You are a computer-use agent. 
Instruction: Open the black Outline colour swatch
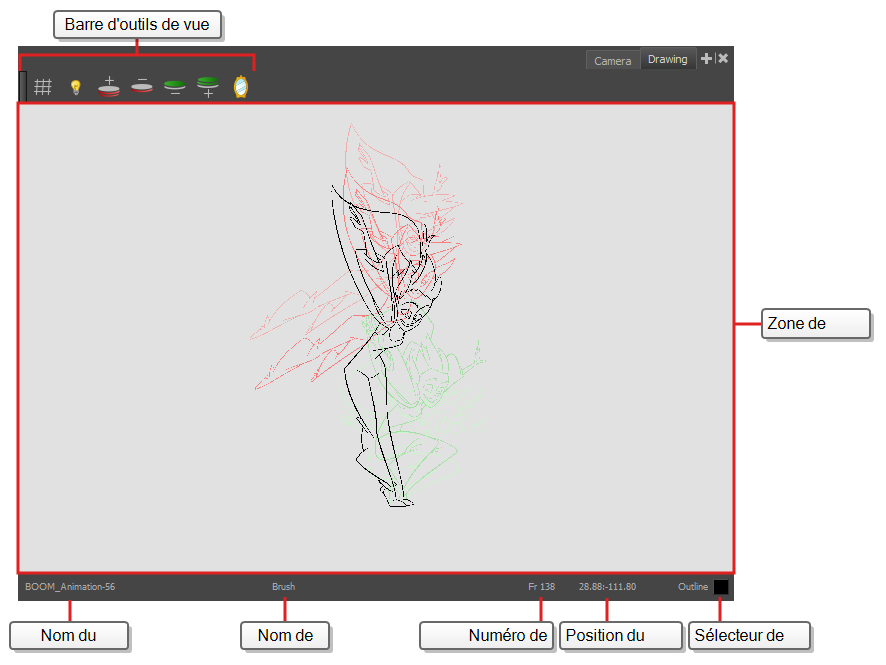(720, 587)
